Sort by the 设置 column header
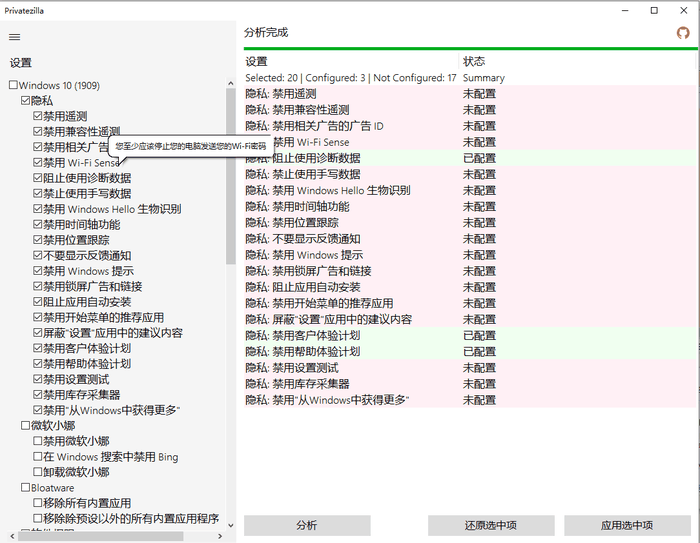The width and height of the screenshot is (700, 543). click(x=351, y=61)
